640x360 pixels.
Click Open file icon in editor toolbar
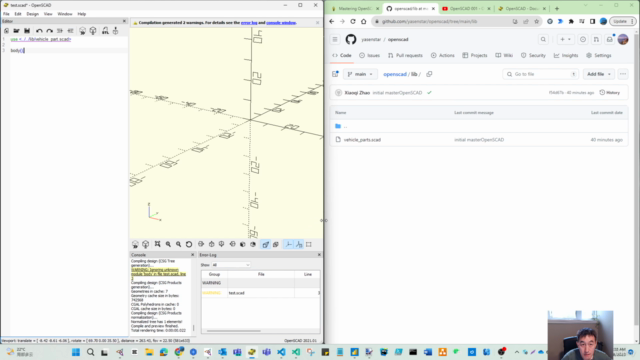pos(16,31)
